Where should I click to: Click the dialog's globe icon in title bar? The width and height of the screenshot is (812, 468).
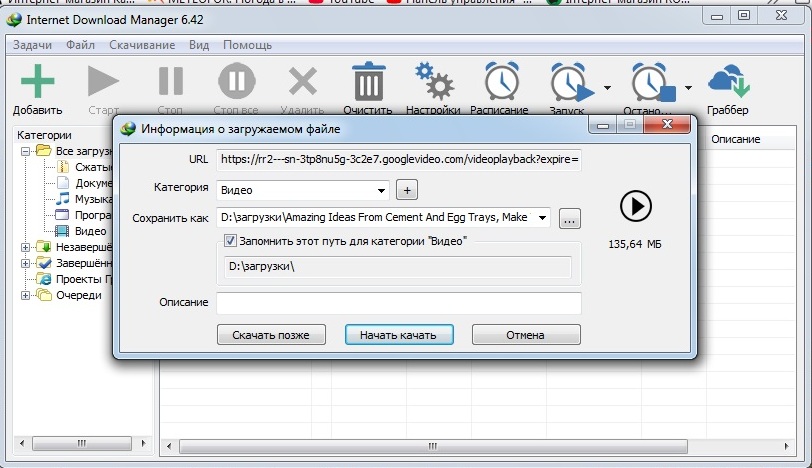128,128
